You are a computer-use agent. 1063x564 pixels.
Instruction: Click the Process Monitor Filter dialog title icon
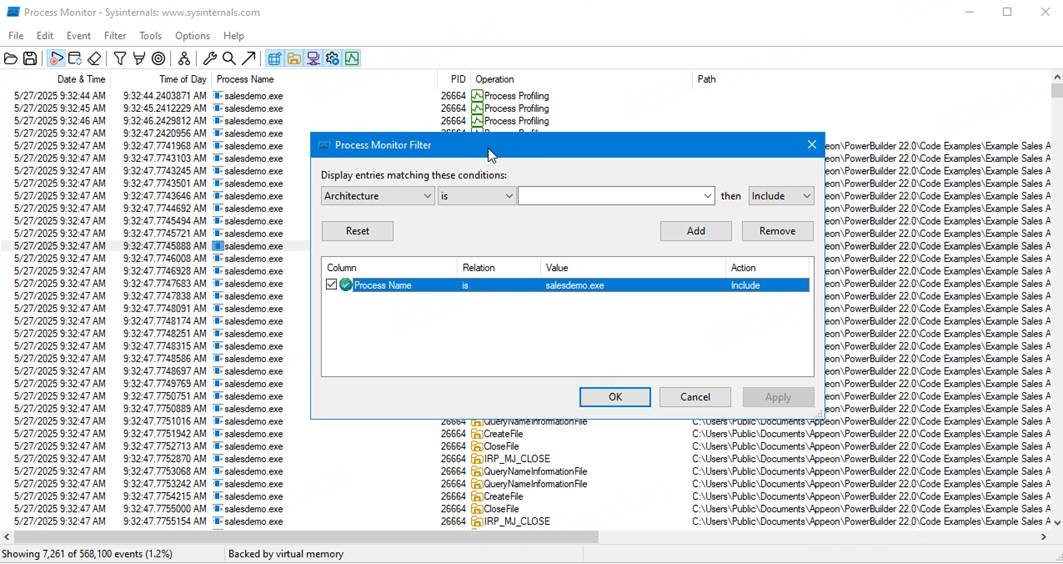click(324, 145)
